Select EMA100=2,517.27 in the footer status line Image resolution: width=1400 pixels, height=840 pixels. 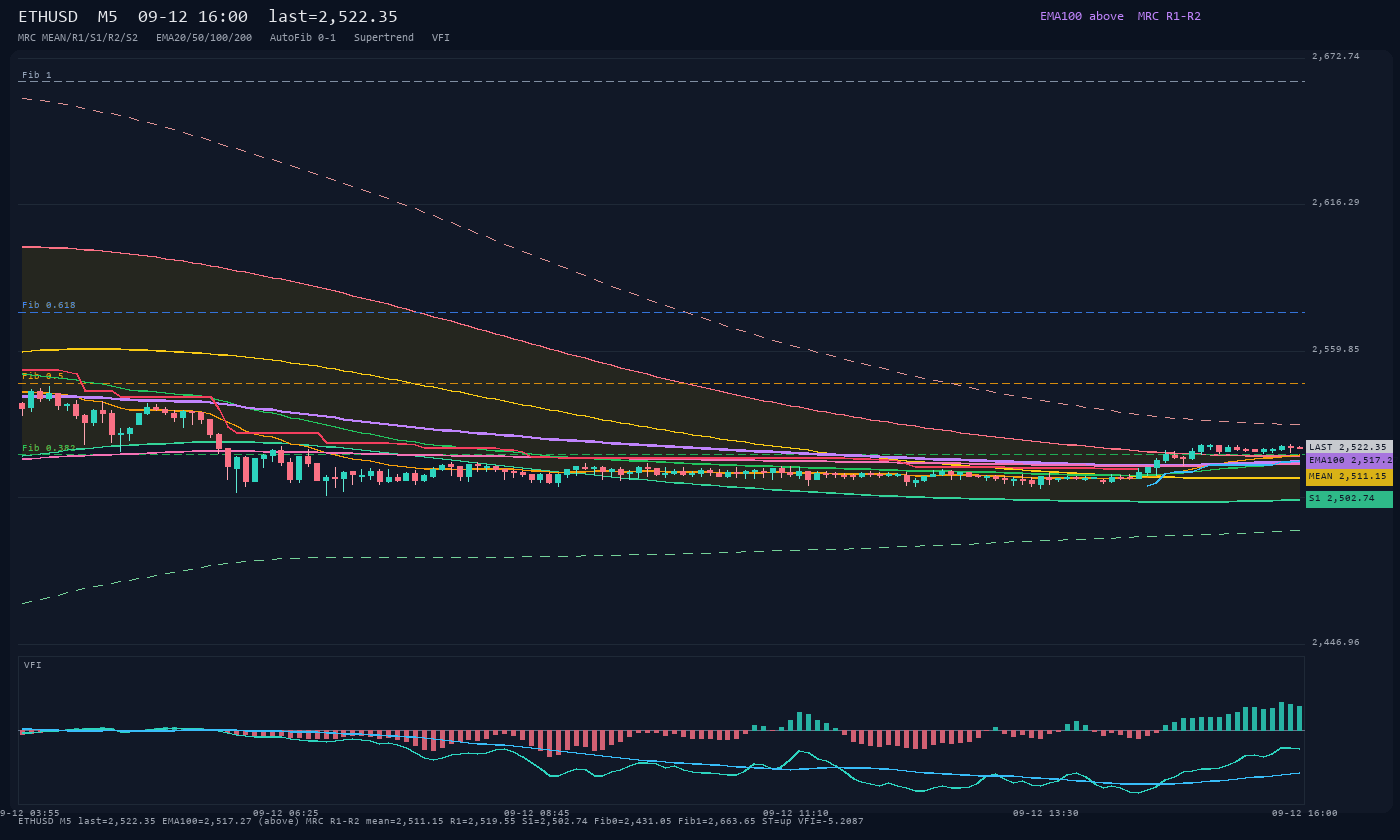[x=207, y=821]
